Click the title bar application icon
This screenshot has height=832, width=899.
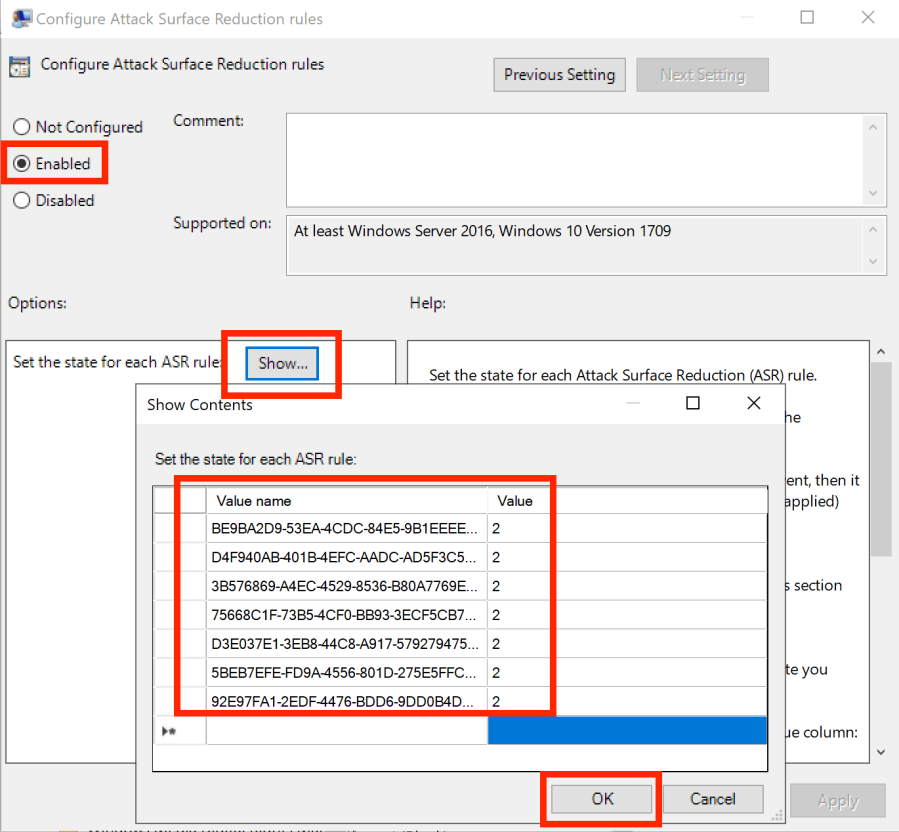[x=21, y=18]
